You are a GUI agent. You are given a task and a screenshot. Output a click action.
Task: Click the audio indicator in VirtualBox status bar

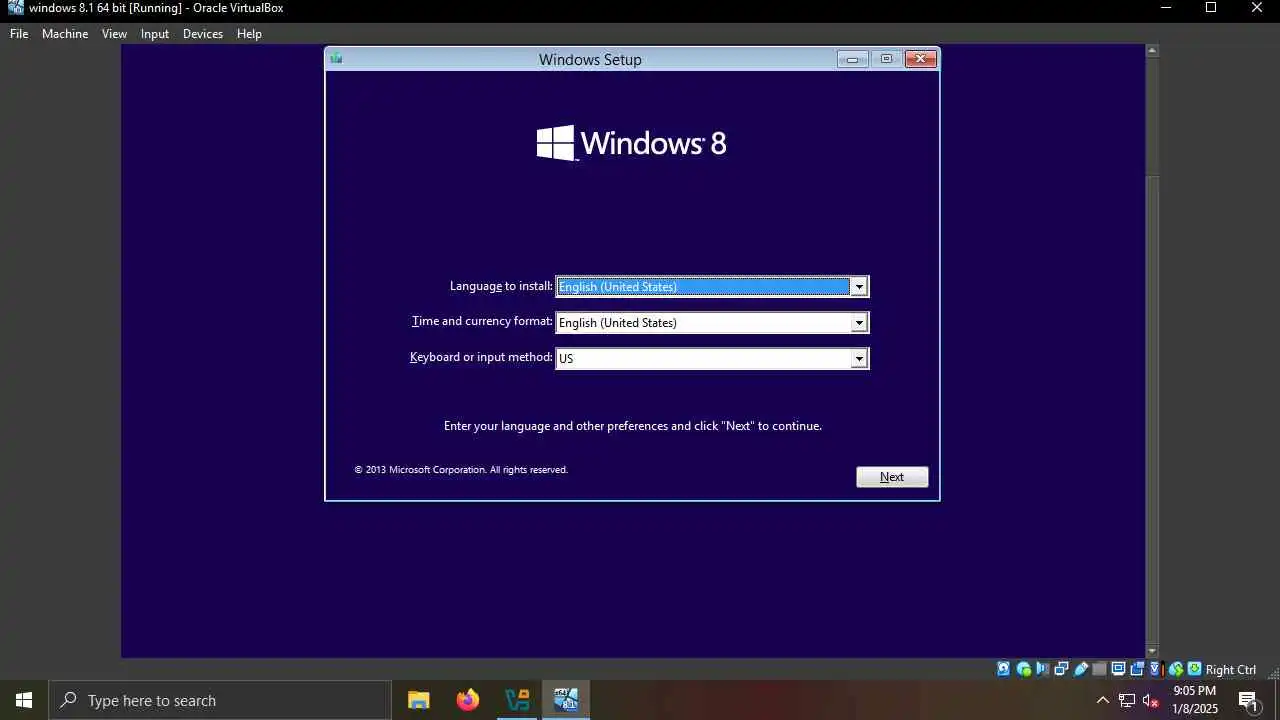1043,669
